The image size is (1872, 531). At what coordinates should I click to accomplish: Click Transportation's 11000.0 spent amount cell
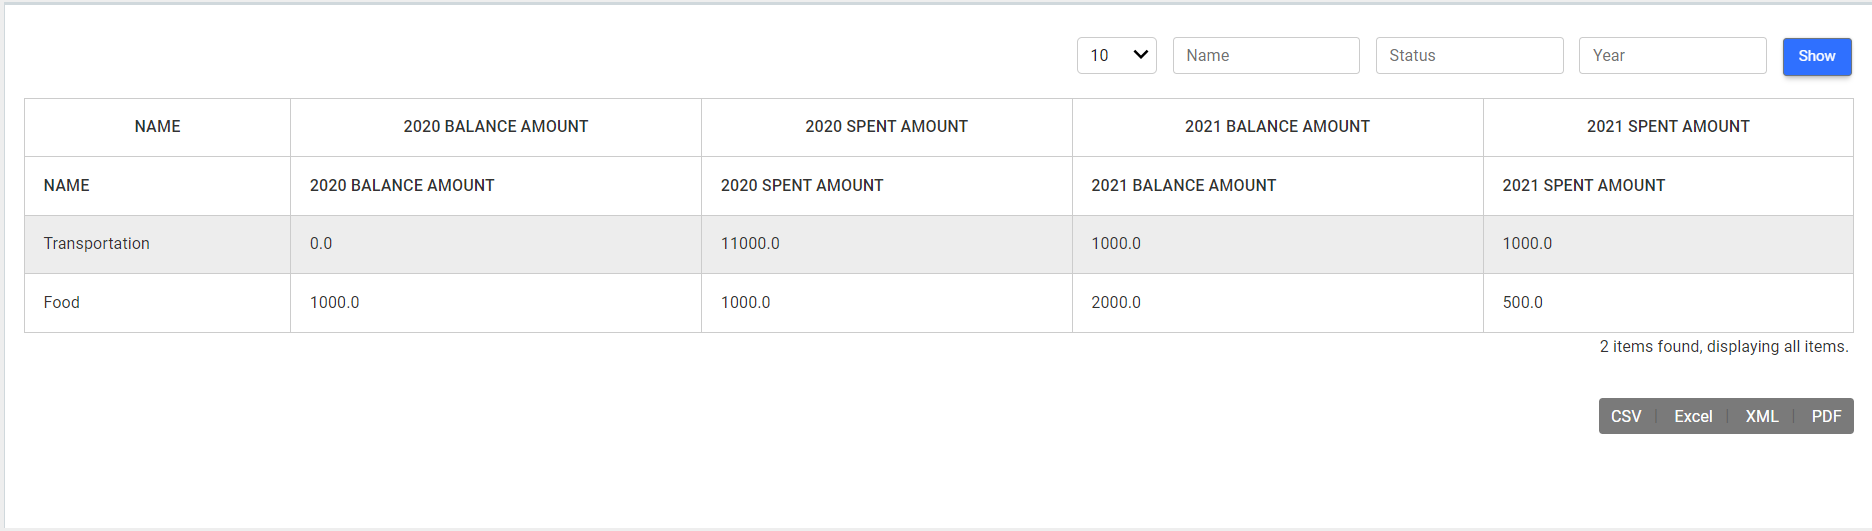[x=750, y=244]
